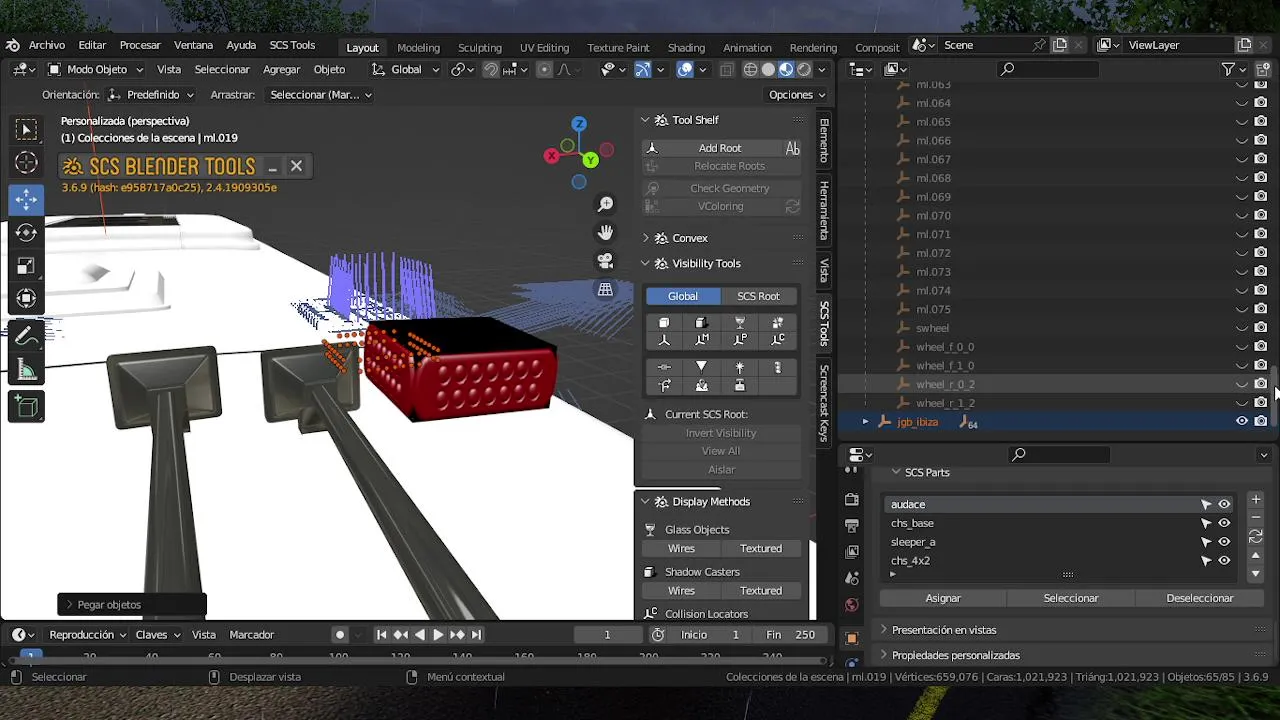Click the Asignar button
Image resolution: width=1280 pixels, height=720 pixels.
[943, 598]
